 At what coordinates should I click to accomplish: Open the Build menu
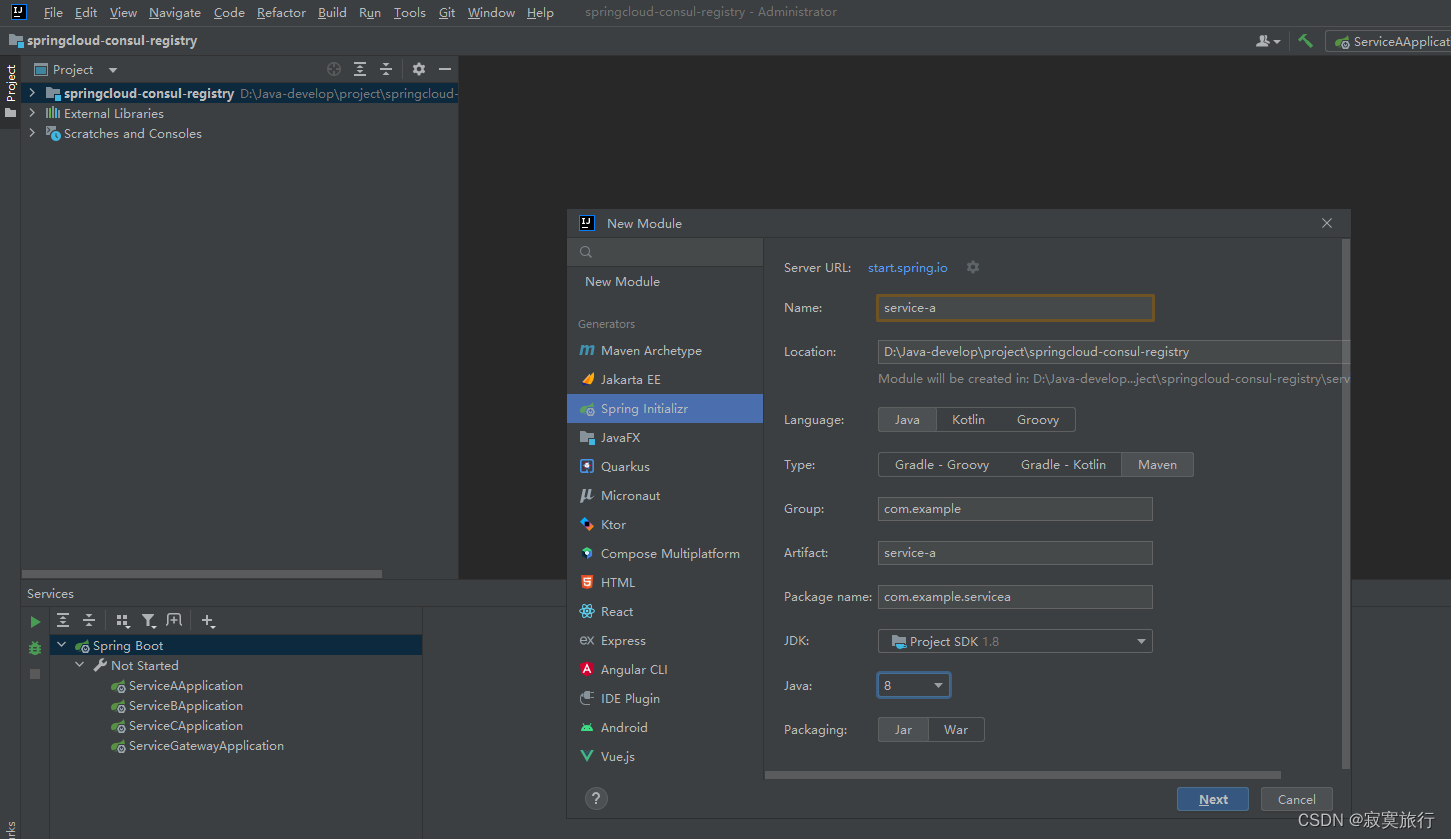332,13
